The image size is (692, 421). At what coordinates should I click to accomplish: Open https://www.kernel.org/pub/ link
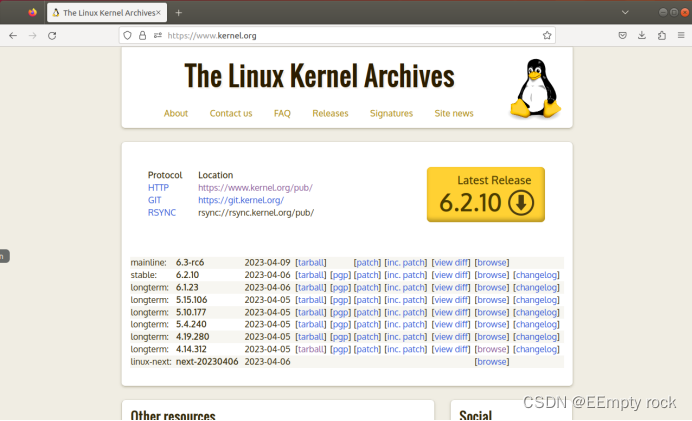click(x=255, y=188)
